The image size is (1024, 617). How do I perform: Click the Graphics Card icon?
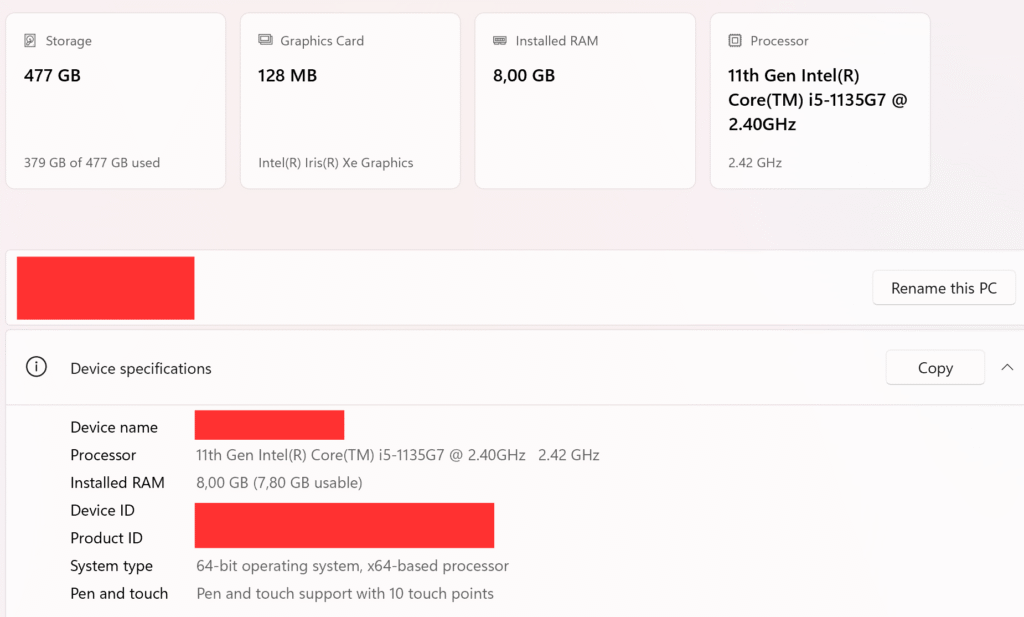[265, 41]
